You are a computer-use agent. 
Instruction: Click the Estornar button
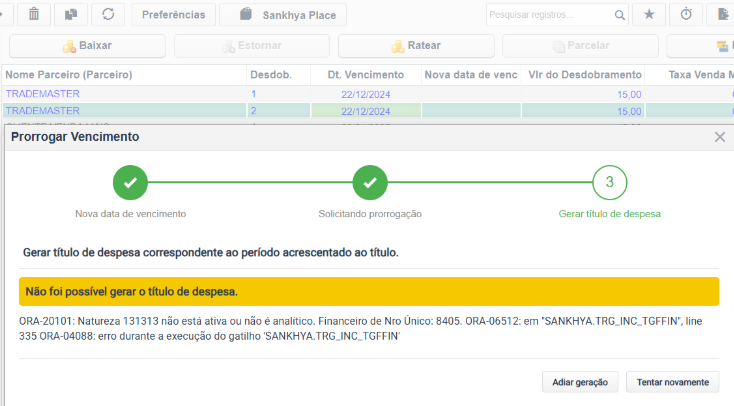252,46
